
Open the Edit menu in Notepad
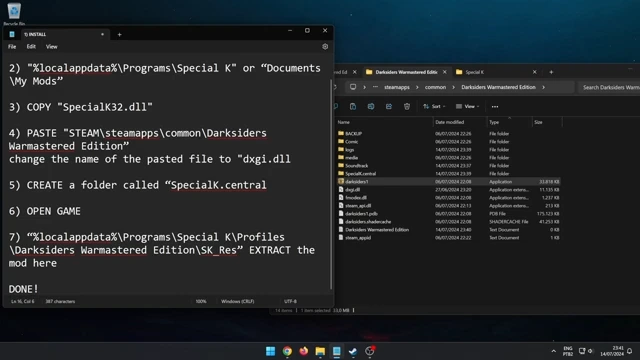pyautogui.click(x=31, y=47)
